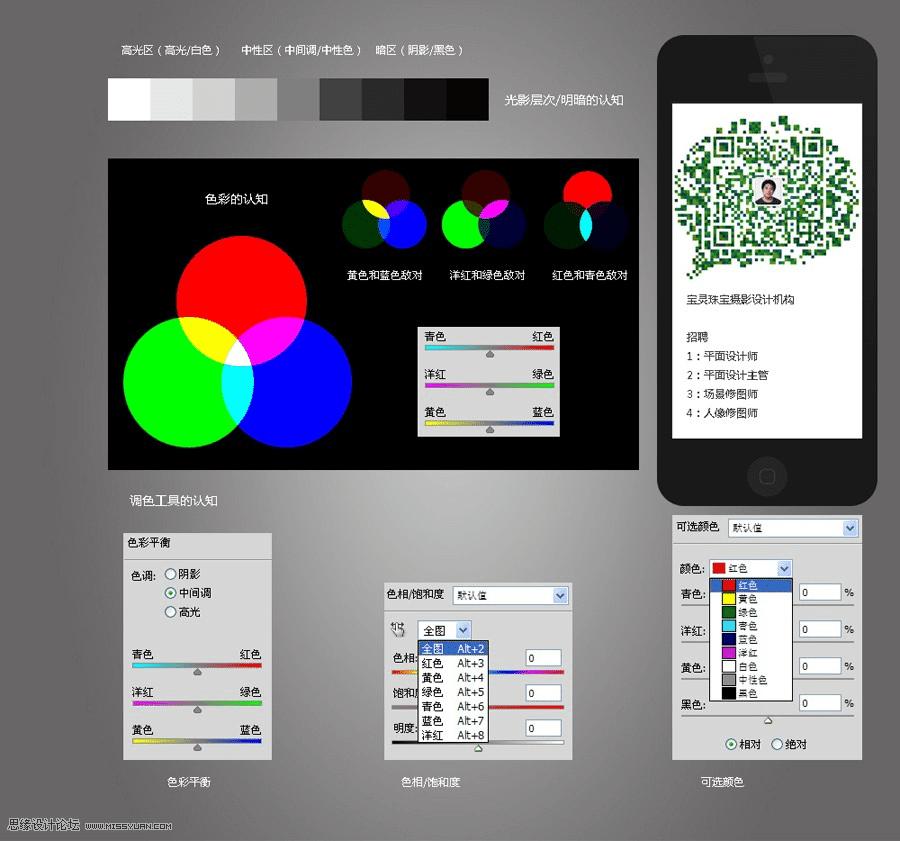
Task: Pick 洋红 in the 可选颜色 color list
Action: click(x=751, y=653)
